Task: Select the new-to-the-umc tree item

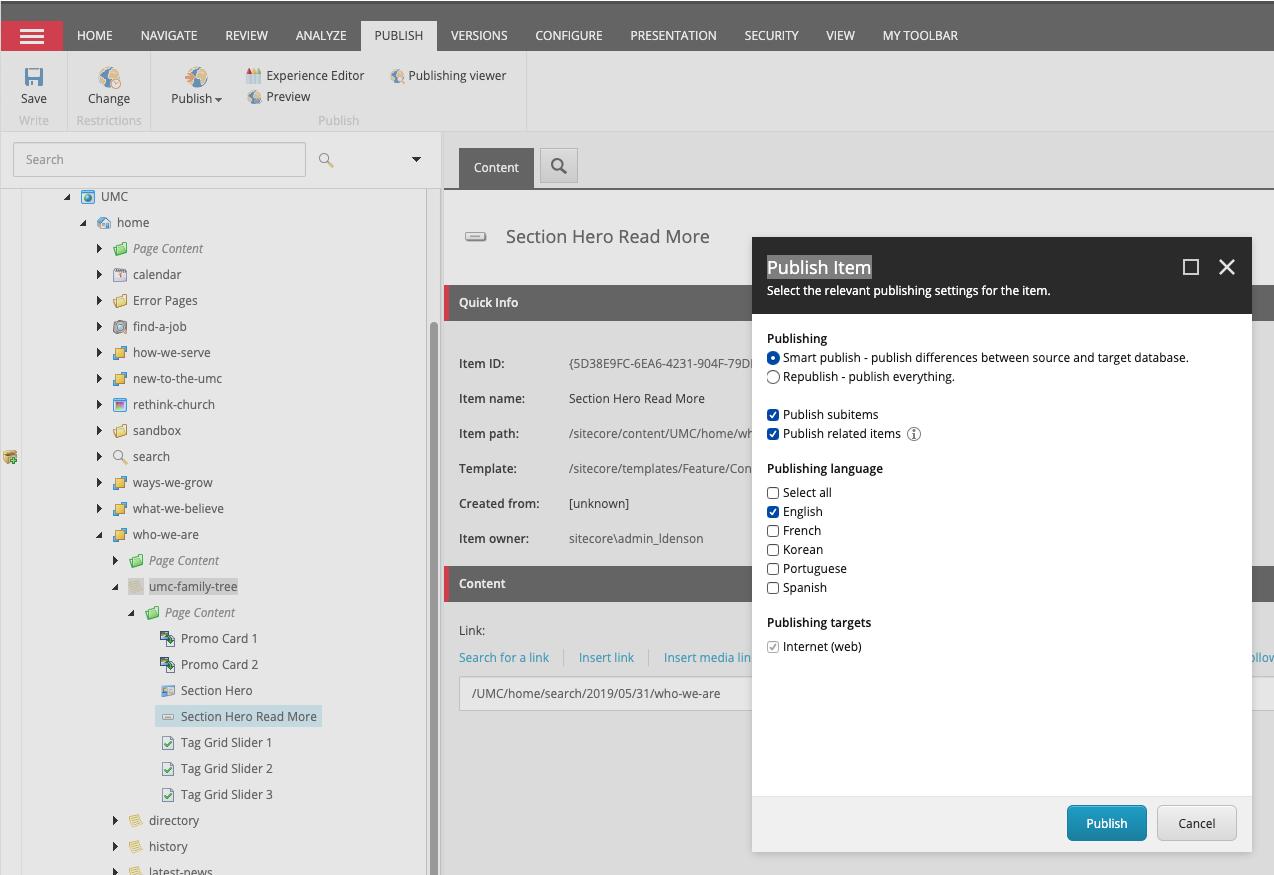Action: (x=178, y=379)
